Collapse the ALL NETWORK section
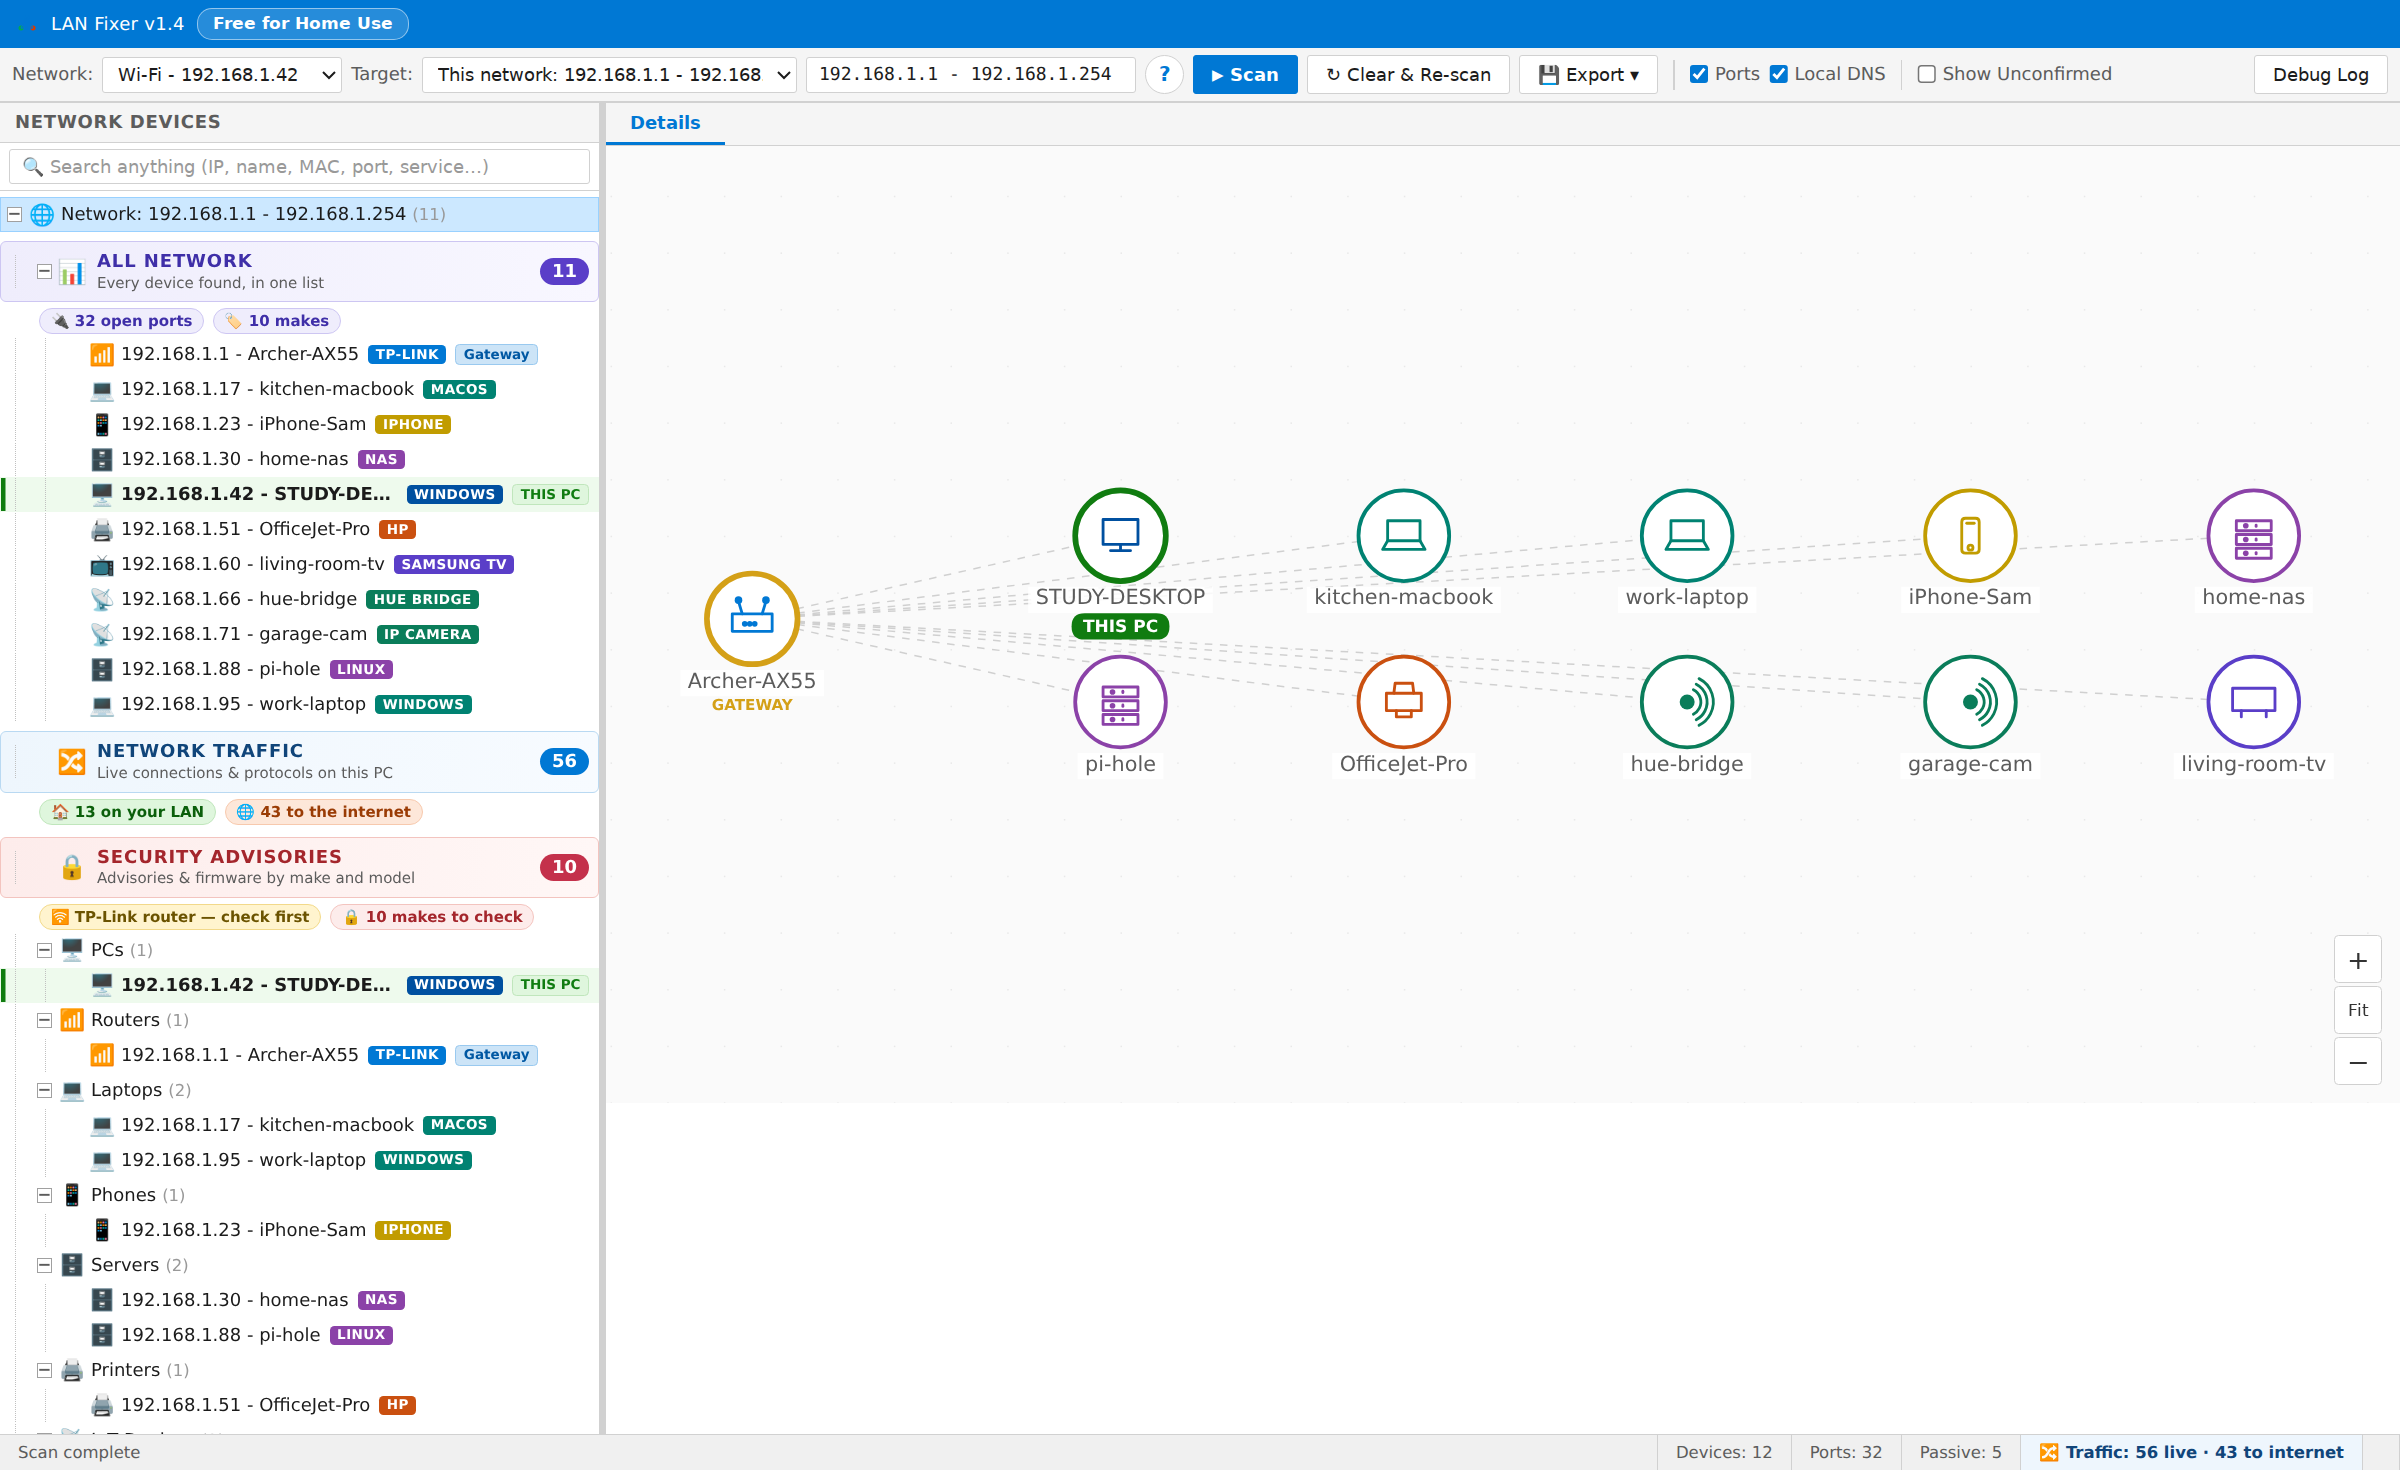2400x1470 pixels. 44,271
